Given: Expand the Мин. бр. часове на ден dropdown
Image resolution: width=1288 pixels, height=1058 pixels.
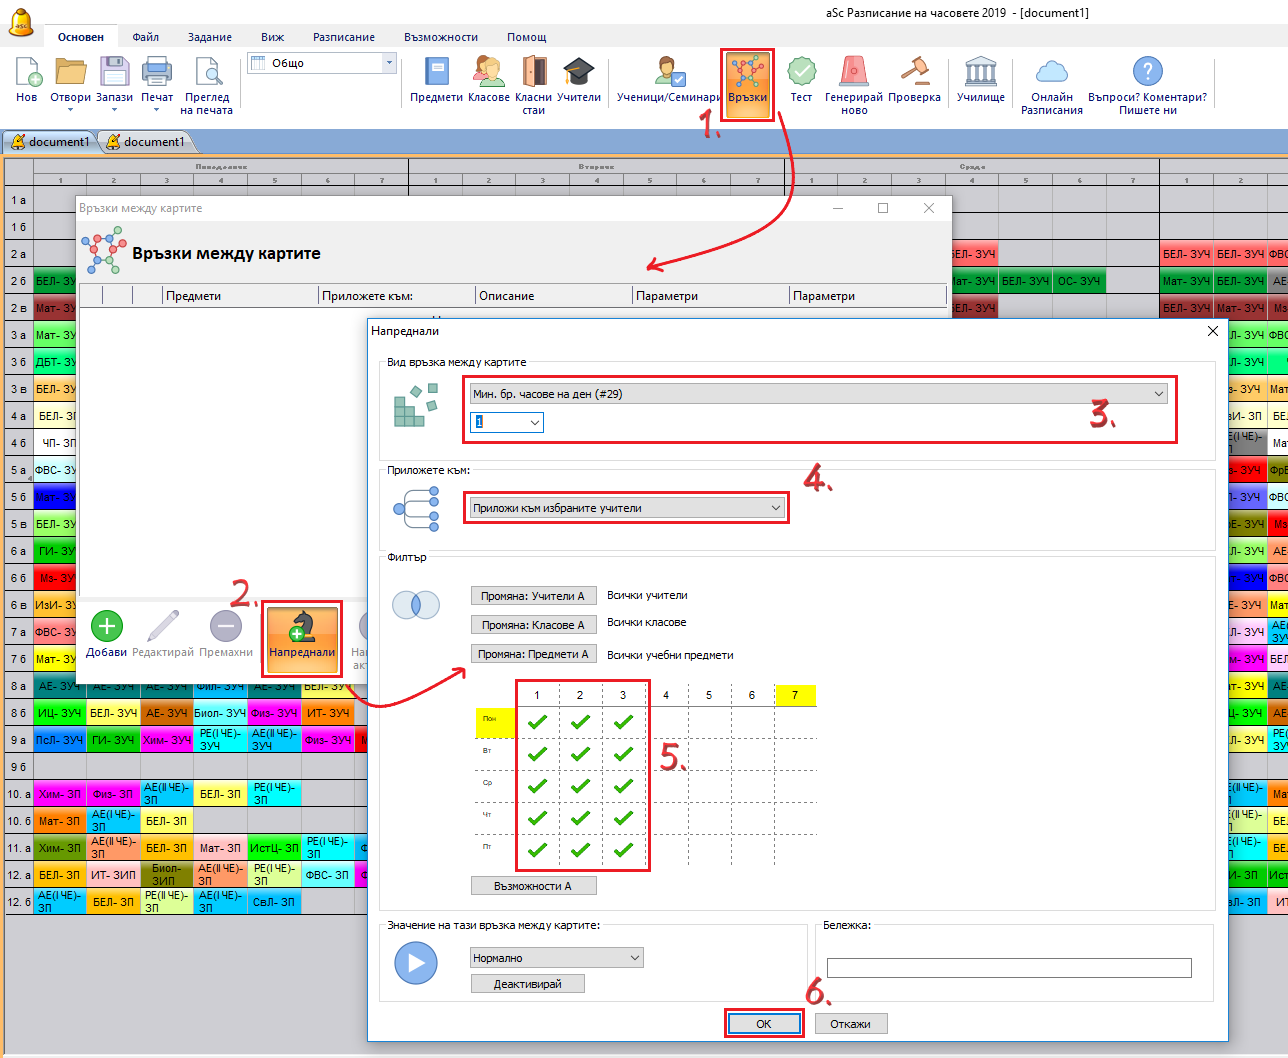Looking at the screenshot, I should [1158, 394].
